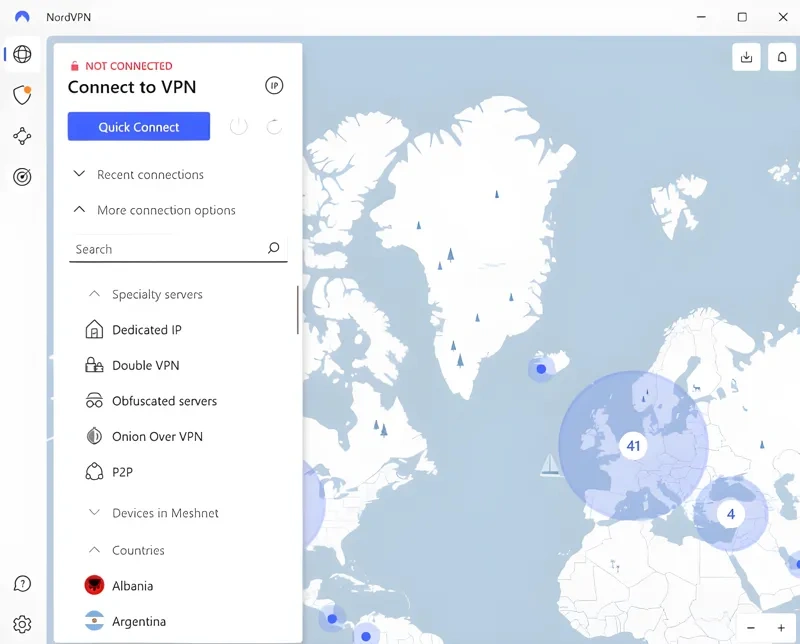The image size is (800, 644).
Task: Click the P2P icon
Action: (x=94, y=472)
